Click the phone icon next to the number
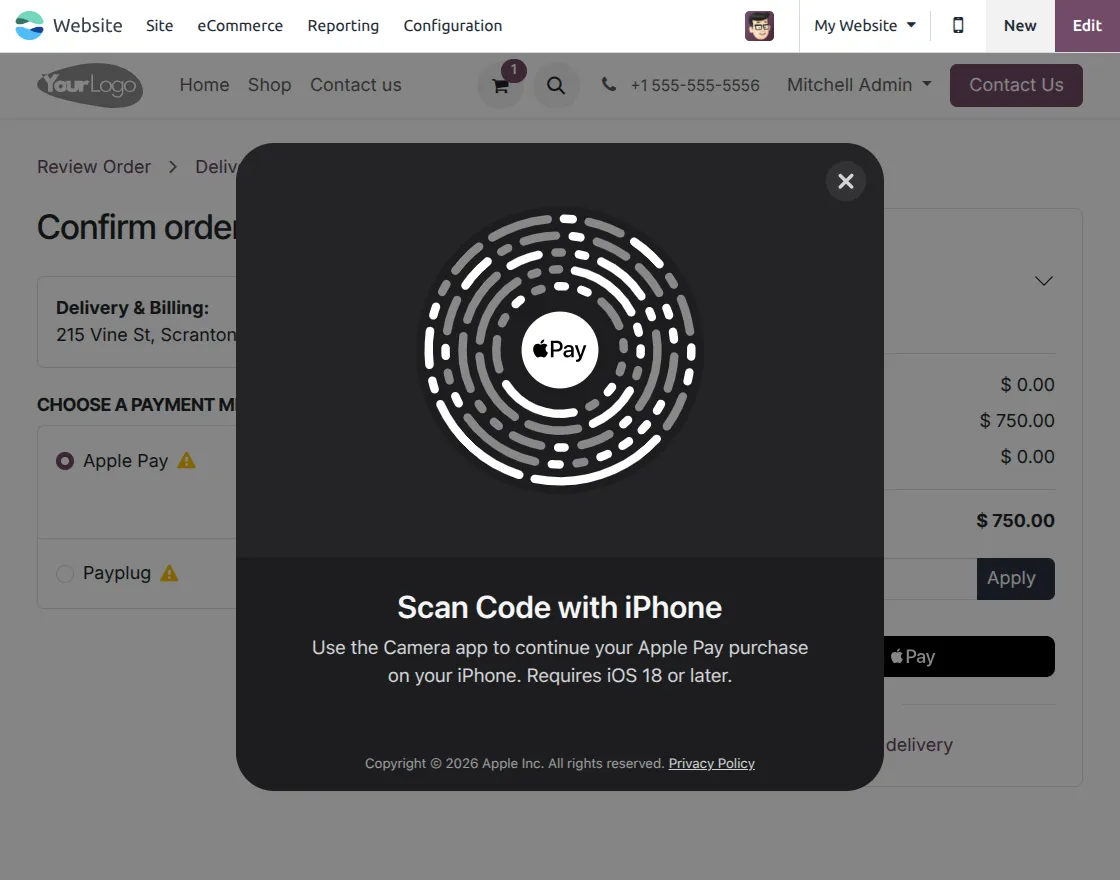This screenshot has width=1120, height=880. (609, 86)
